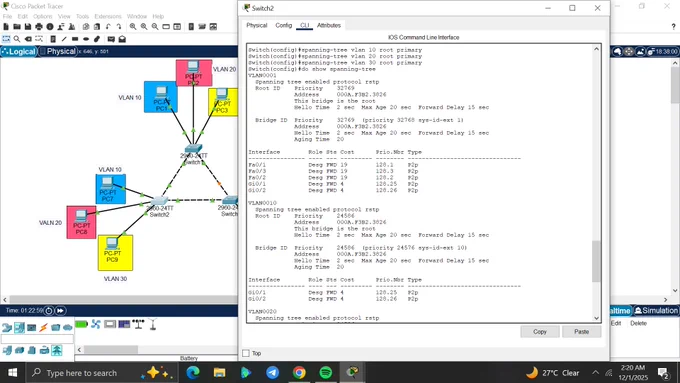Image resolution: width=680 pixels, height=383 pixels.
Task: Click the CLI vertical scrollbar thumb
Action: (596, 261)
